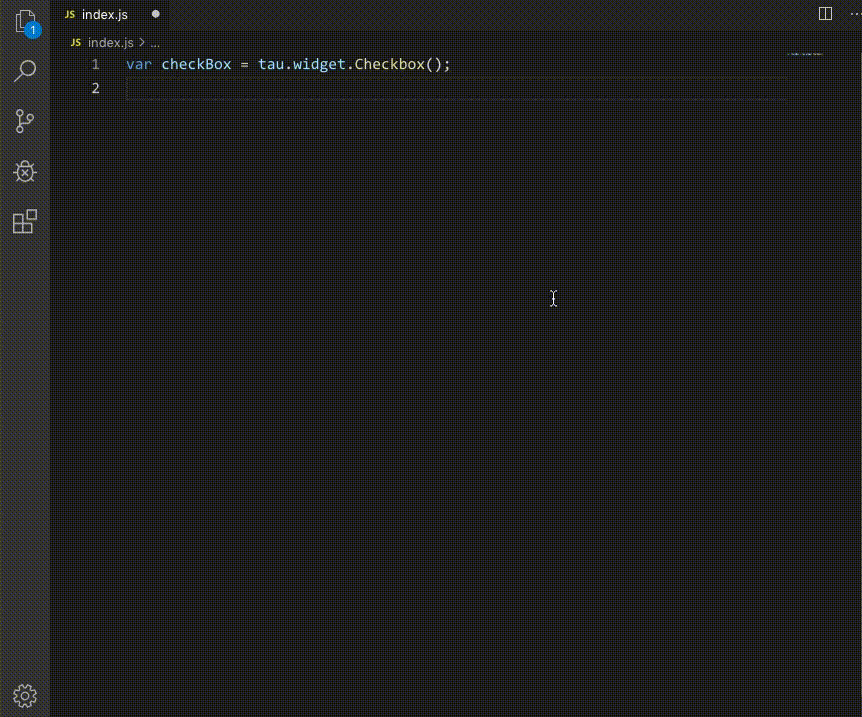Screen dimensions: 862x717
Task: Click the JS file icon on the index.js tab
Action: (69, 14)
